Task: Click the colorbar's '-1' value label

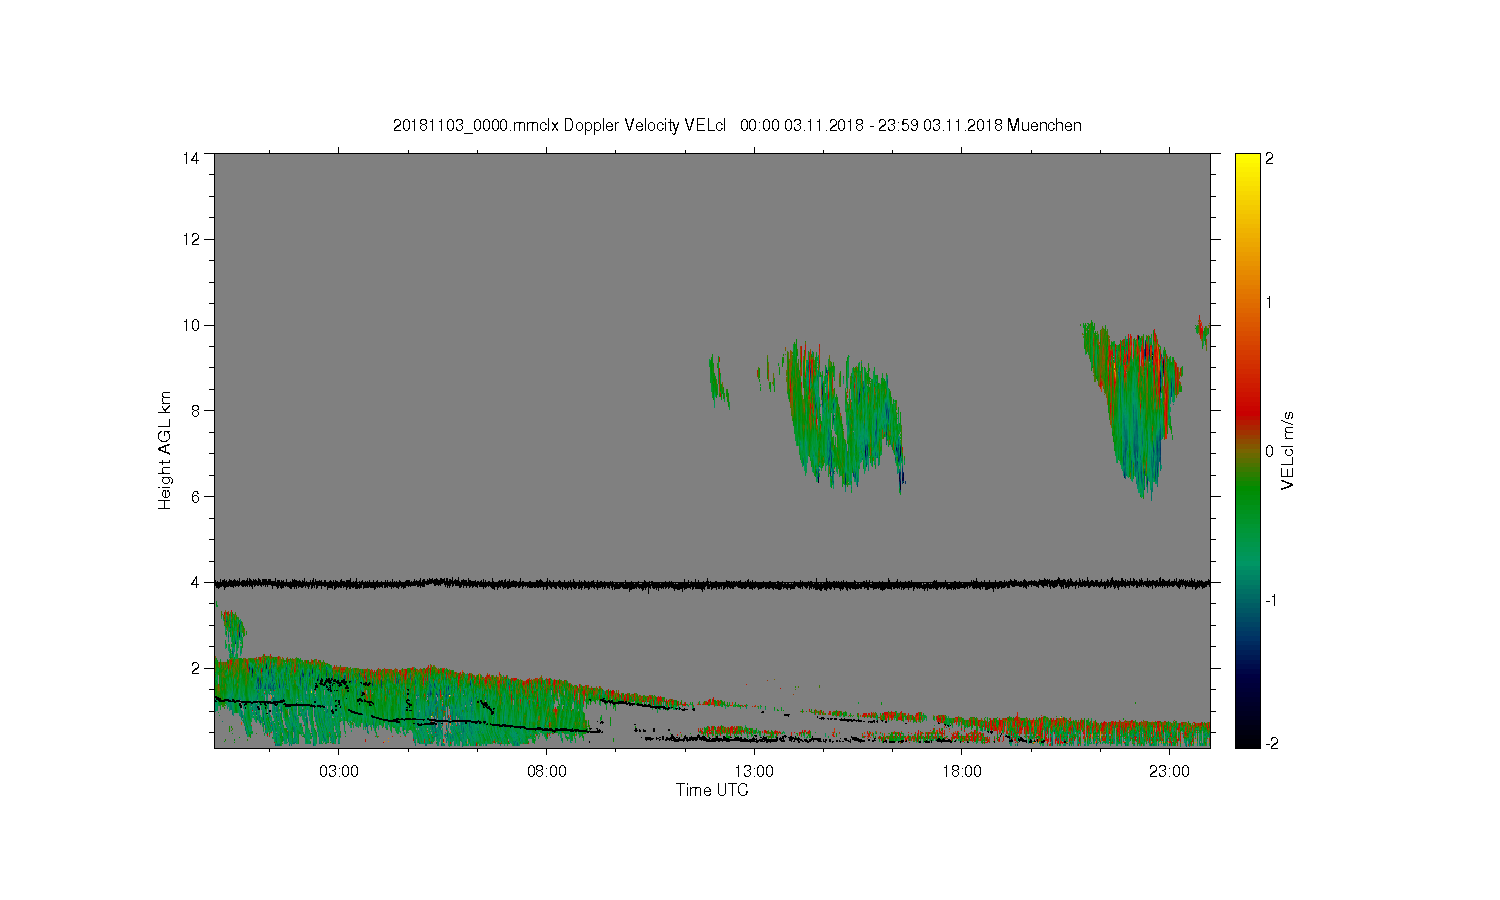Action: click(x=1270, y=600)
